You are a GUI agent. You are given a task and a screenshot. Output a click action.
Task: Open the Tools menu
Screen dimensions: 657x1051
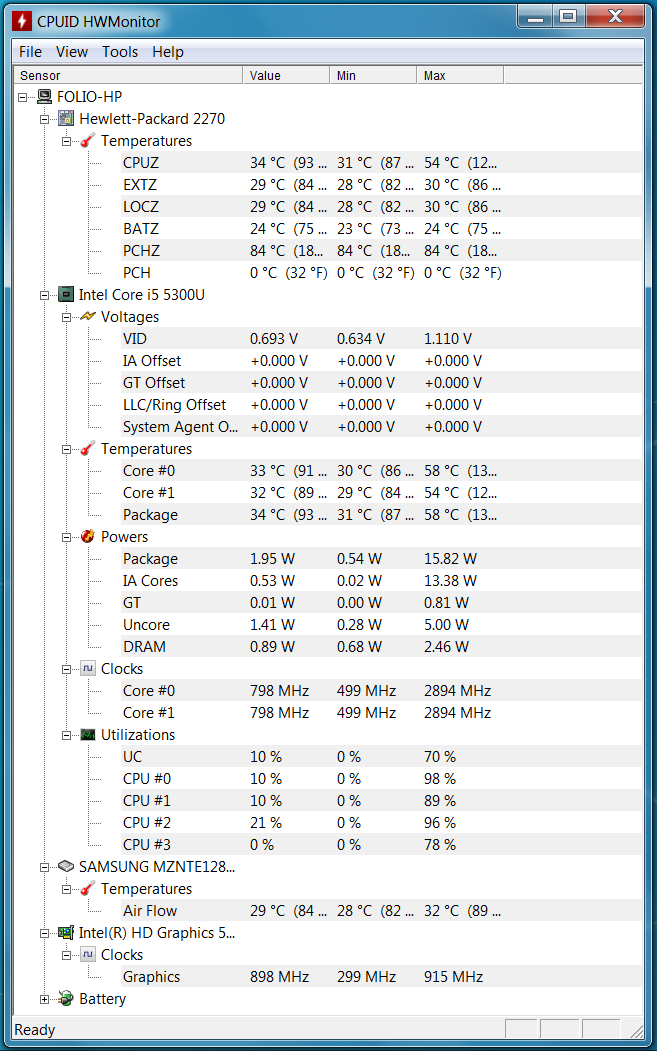[x=120, y=52]
